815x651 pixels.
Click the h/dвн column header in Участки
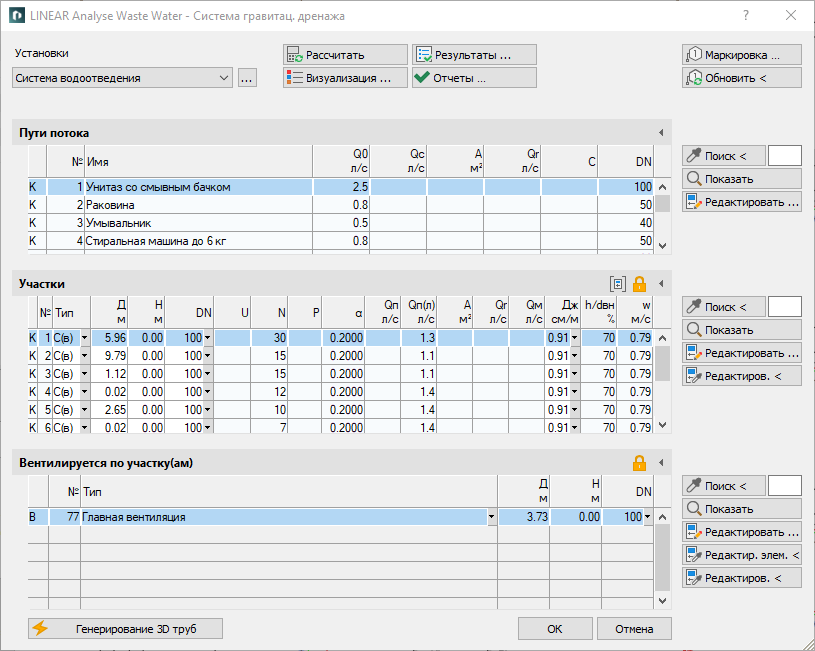[x=599, y=312]
